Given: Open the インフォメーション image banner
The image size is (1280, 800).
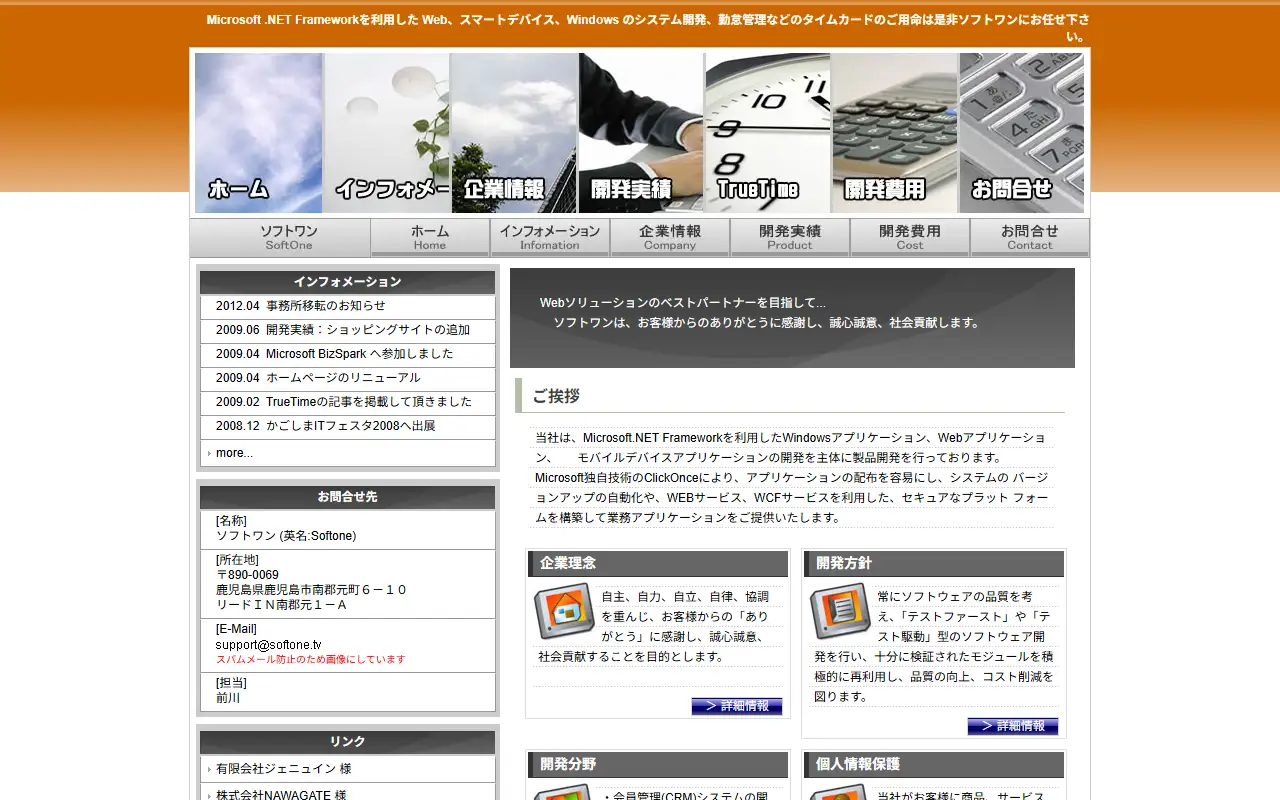Looking at the screenshot, I should (386, 133).
